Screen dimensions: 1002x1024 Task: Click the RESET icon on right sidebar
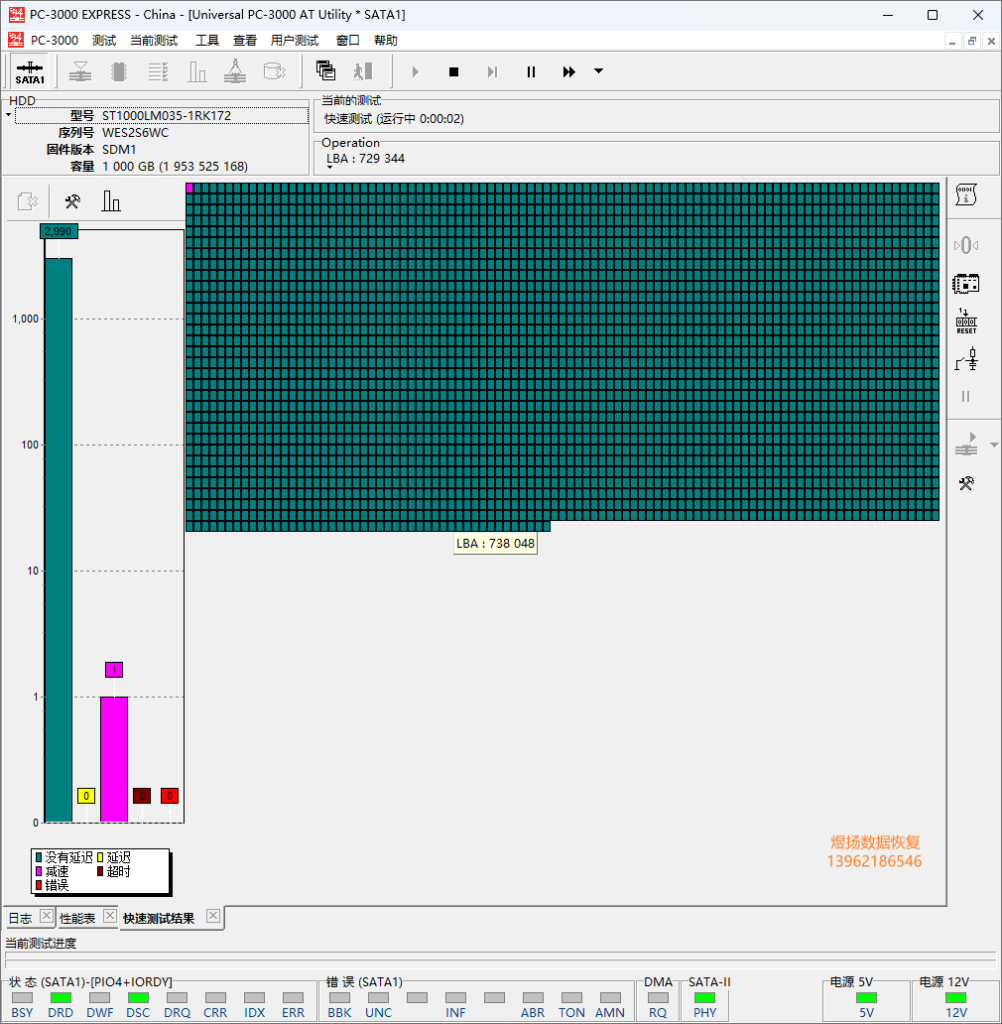[966, 321]
